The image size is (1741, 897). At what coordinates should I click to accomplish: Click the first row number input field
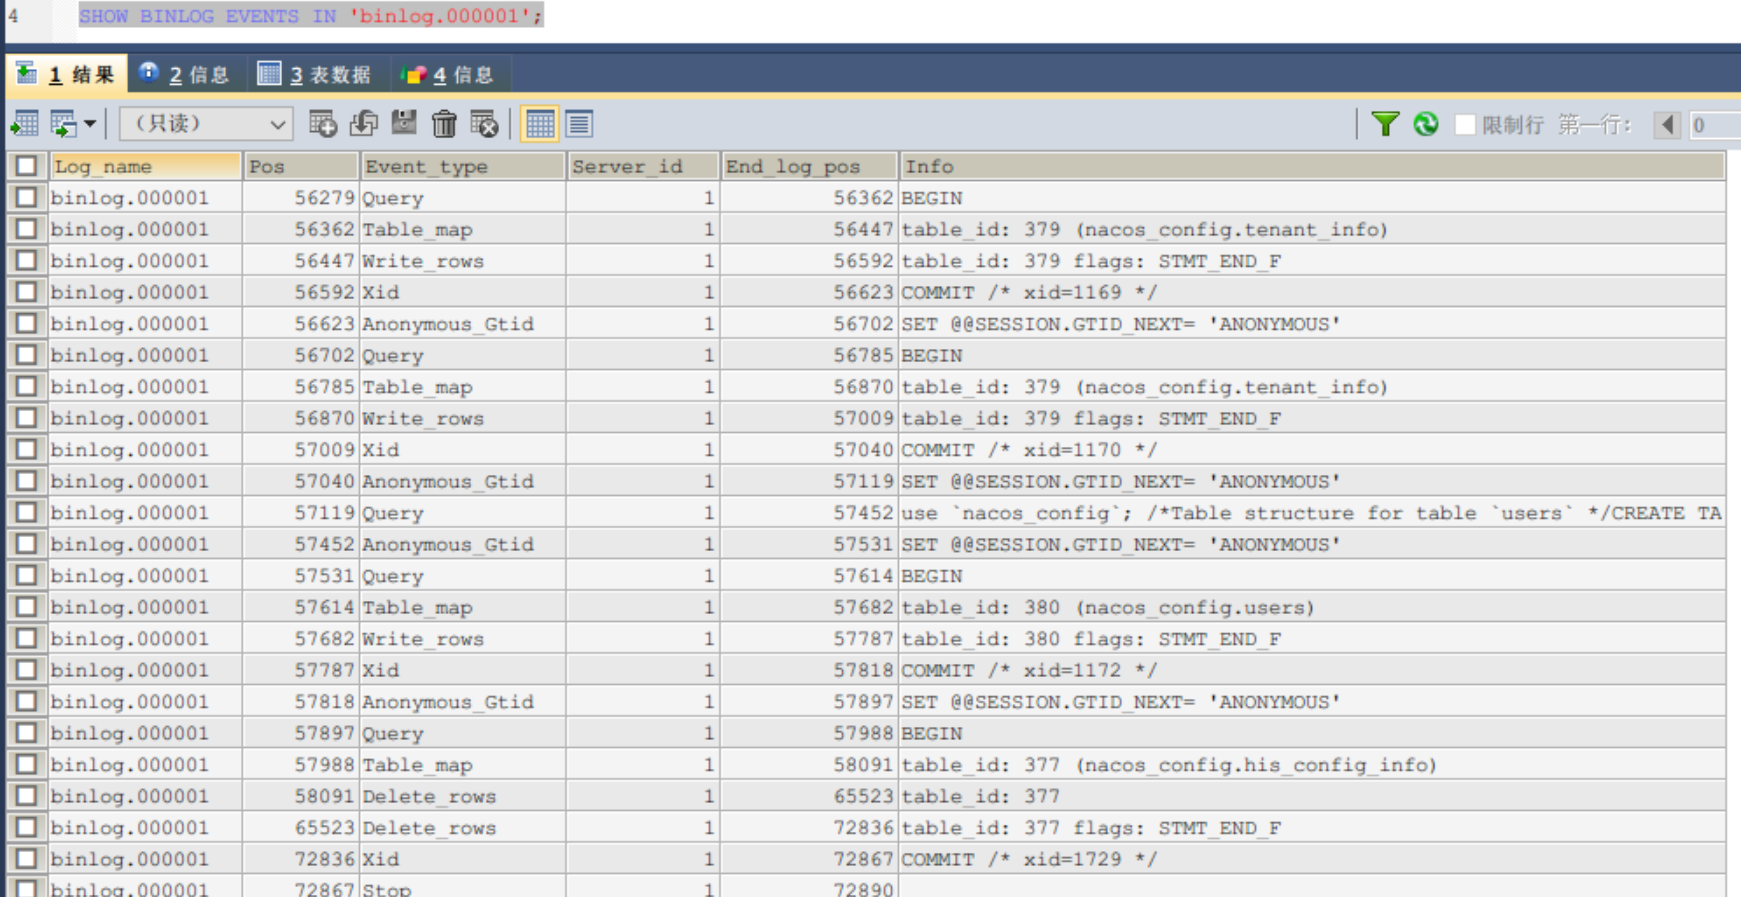click(x=1714, y=125)
